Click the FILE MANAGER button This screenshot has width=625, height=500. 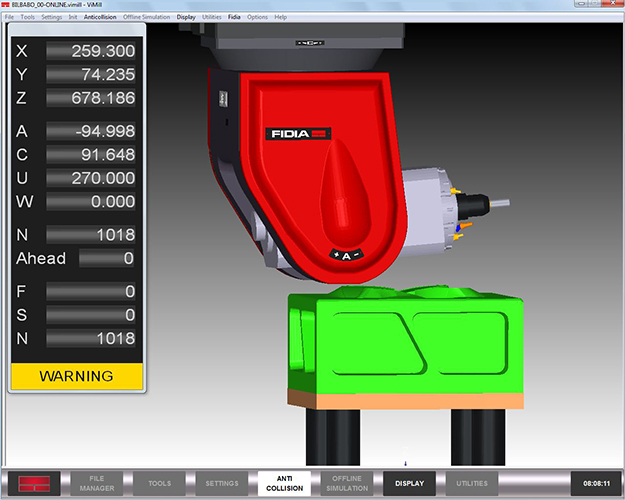point(97,484)
